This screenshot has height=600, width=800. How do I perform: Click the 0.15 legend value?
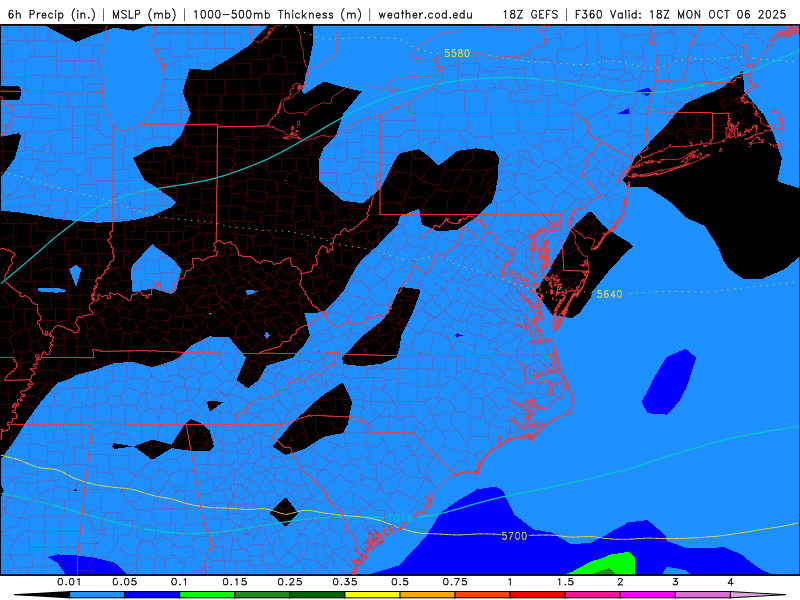click(x=235, y=582)
